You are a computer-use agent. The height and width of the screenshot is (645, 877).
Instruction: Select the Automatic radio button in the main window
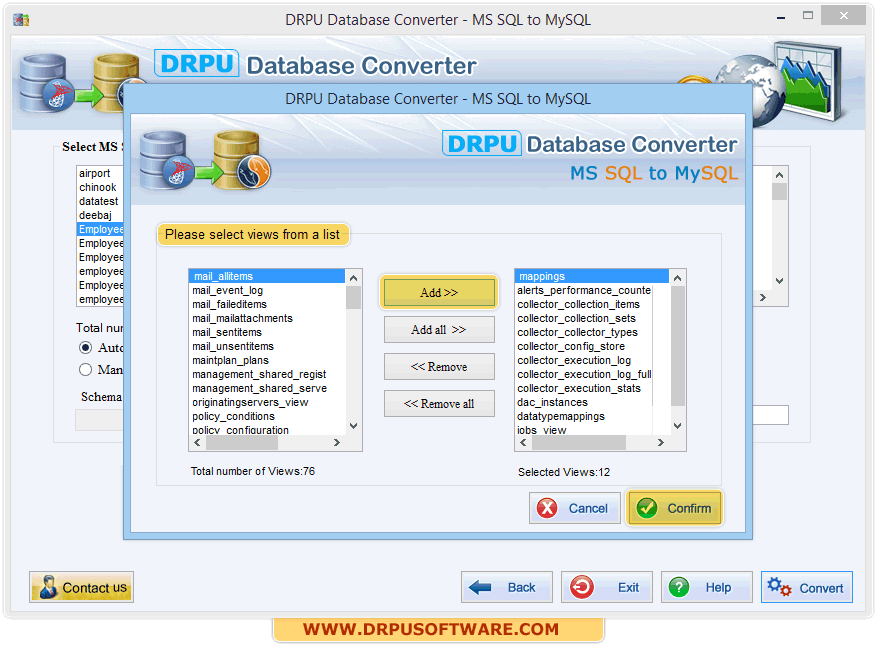click(86, 348)
